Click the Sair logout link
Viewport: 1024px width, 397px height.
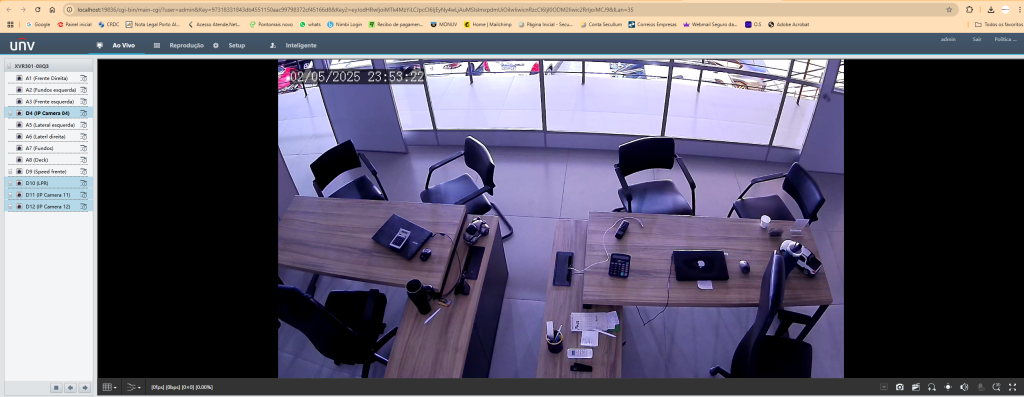[x=977, y=39]
